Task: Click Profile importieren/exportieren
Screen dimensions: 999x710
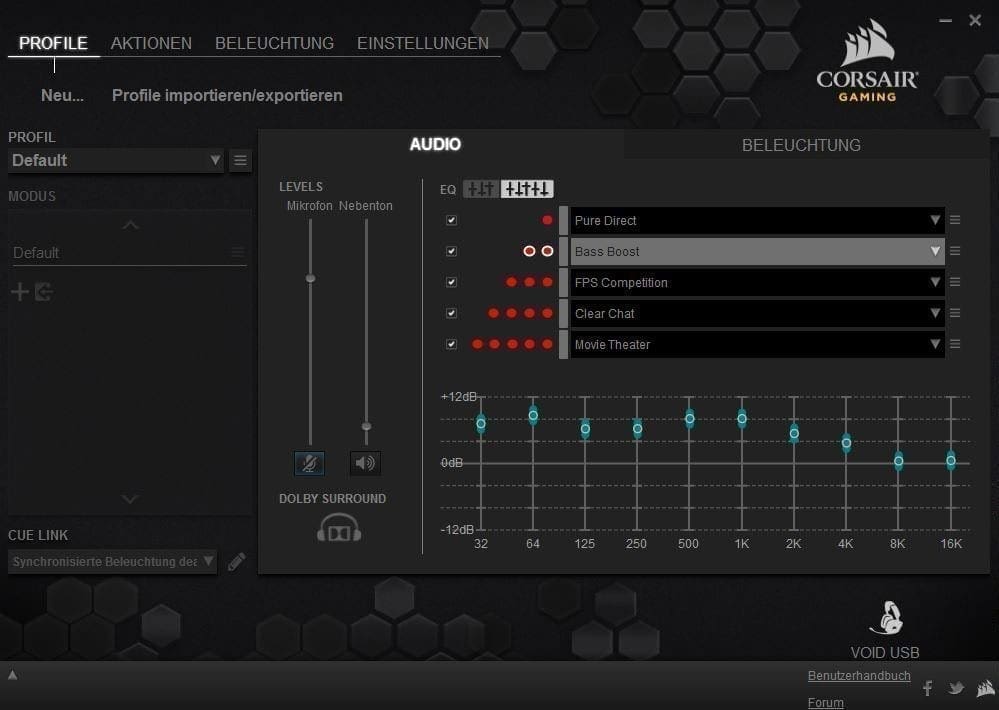Action: (x=227, y=96)
